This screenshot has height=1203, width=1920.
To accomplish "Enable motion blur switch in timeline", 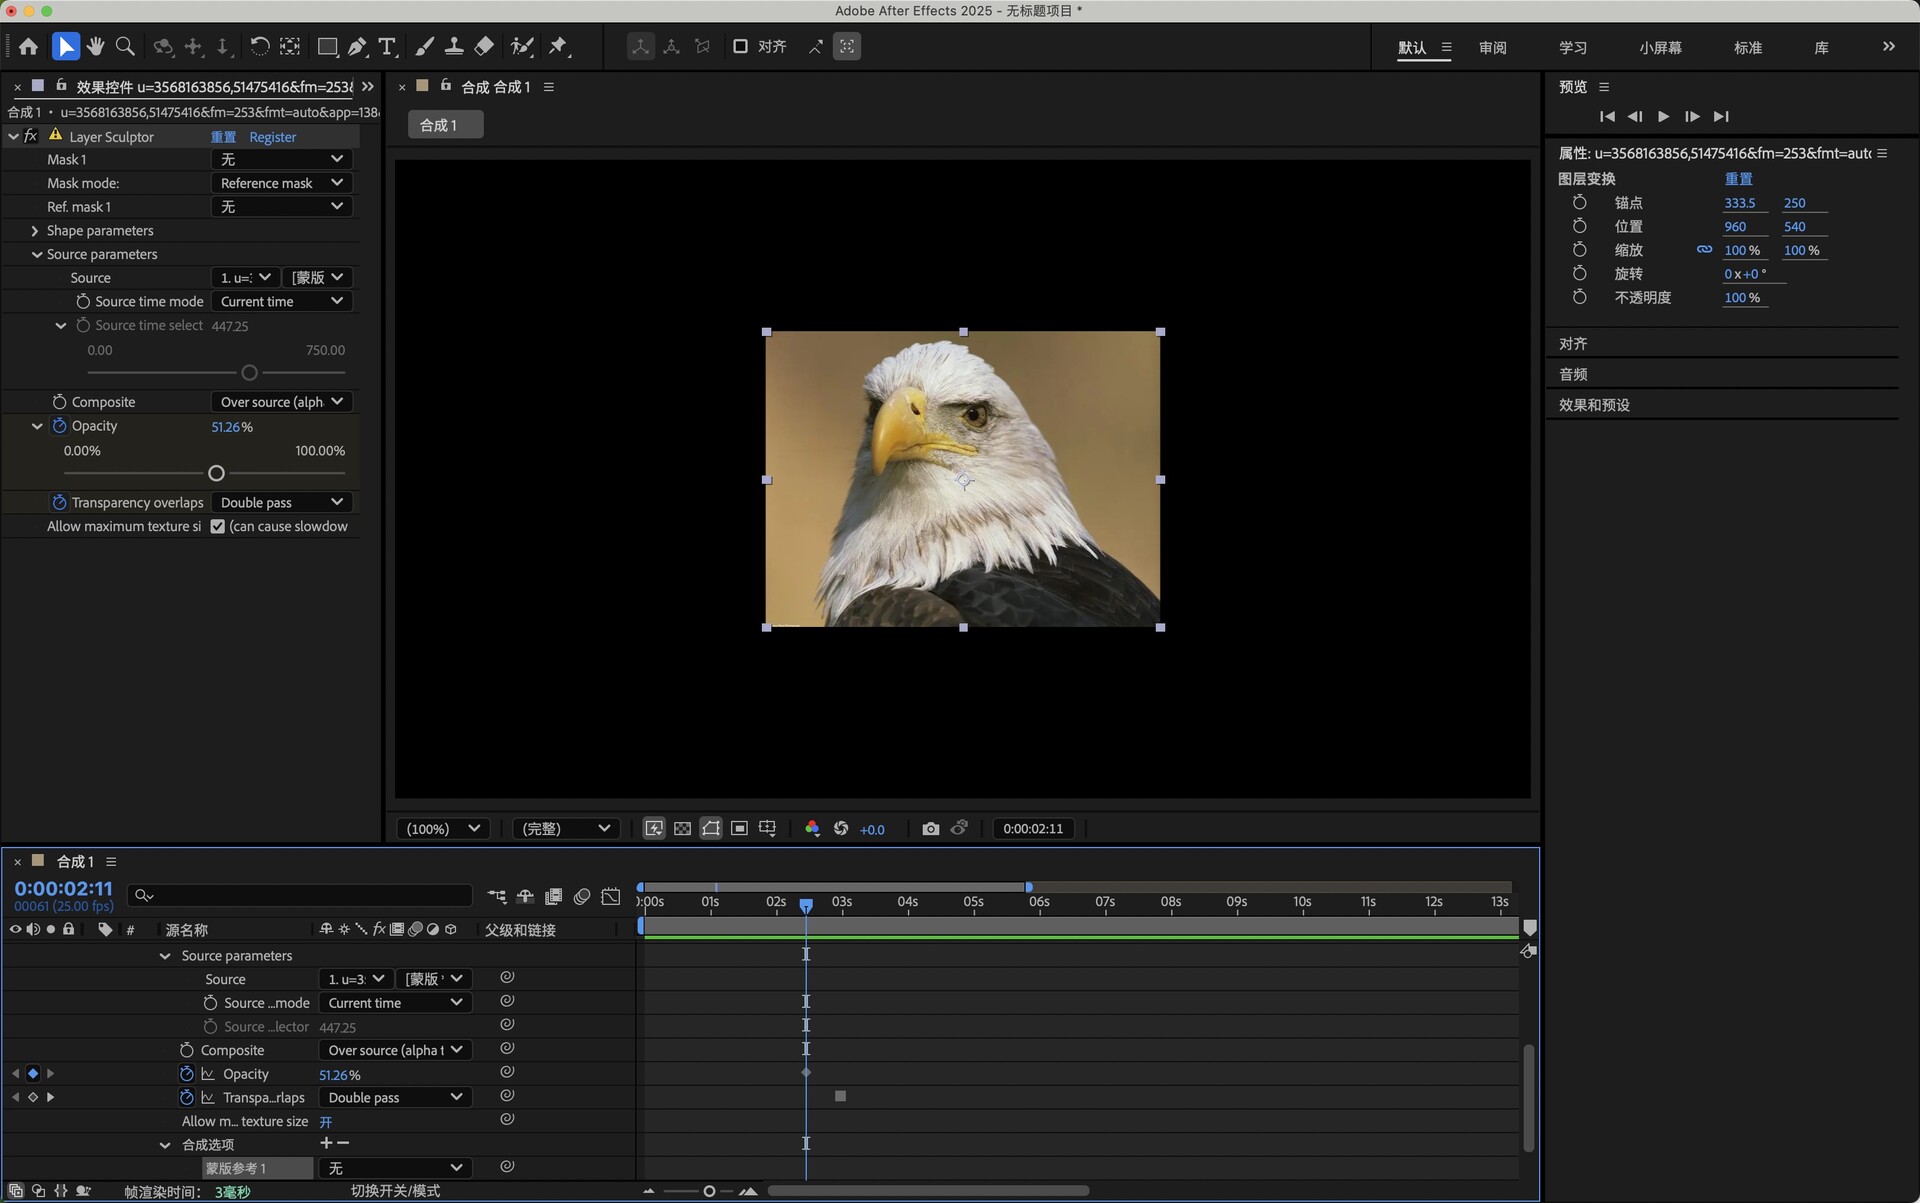I will [x=582, y=897].
